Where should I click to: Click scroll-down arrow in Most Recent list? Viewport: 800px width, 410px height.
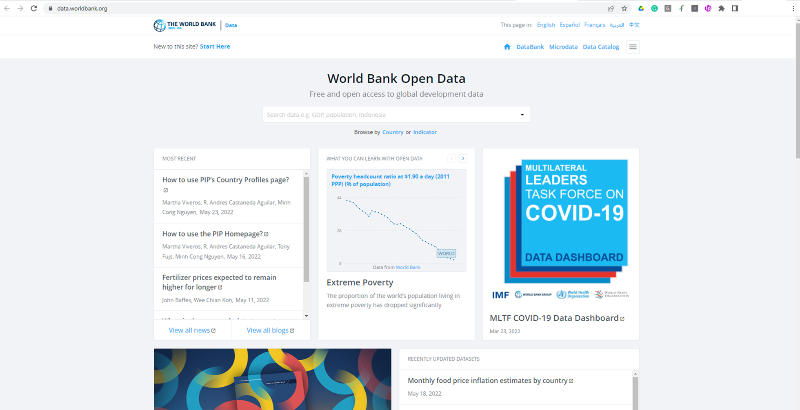[306, 316]
